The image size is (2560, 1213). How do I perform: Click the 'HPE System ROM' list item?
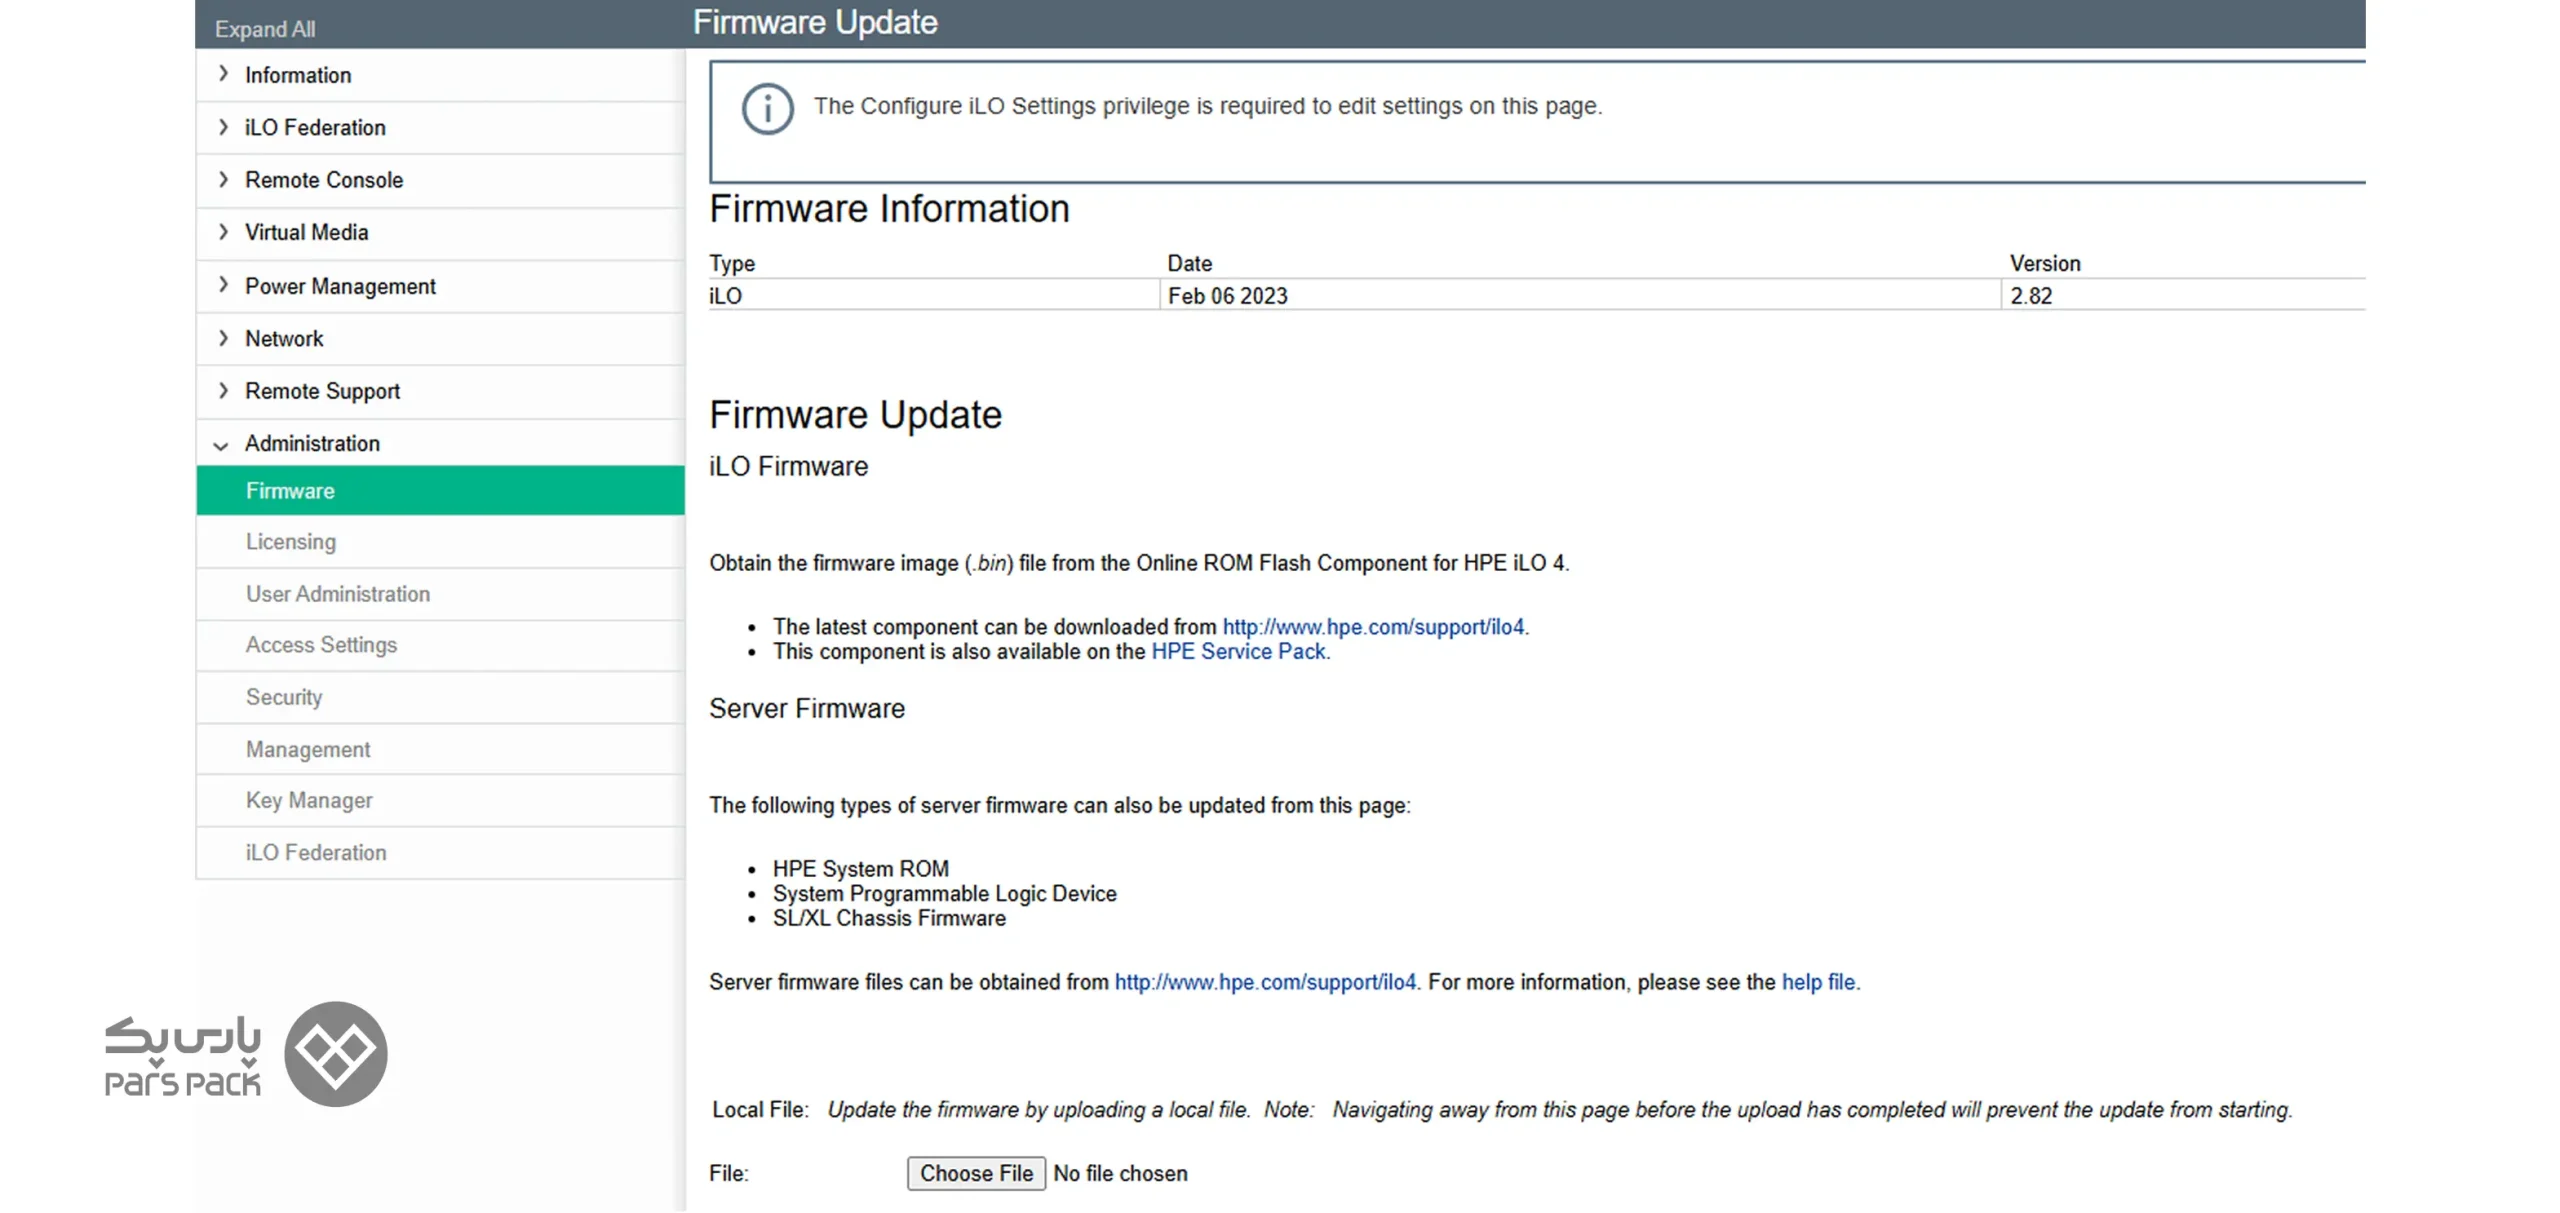coord(860,868)
